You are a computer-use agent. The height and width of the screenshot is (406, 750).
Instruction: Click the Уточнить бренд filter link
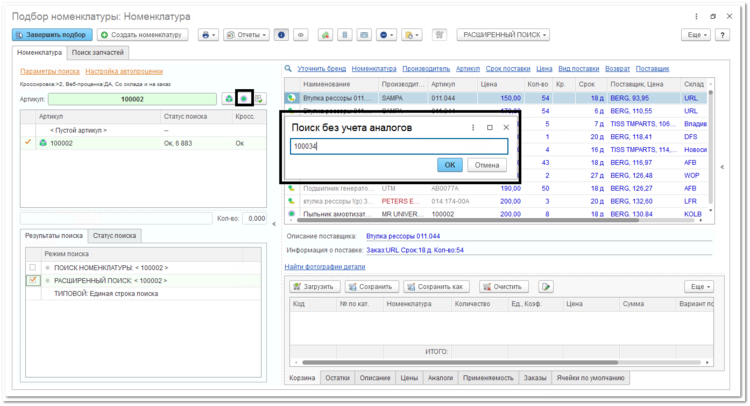(x=321, y=68)
